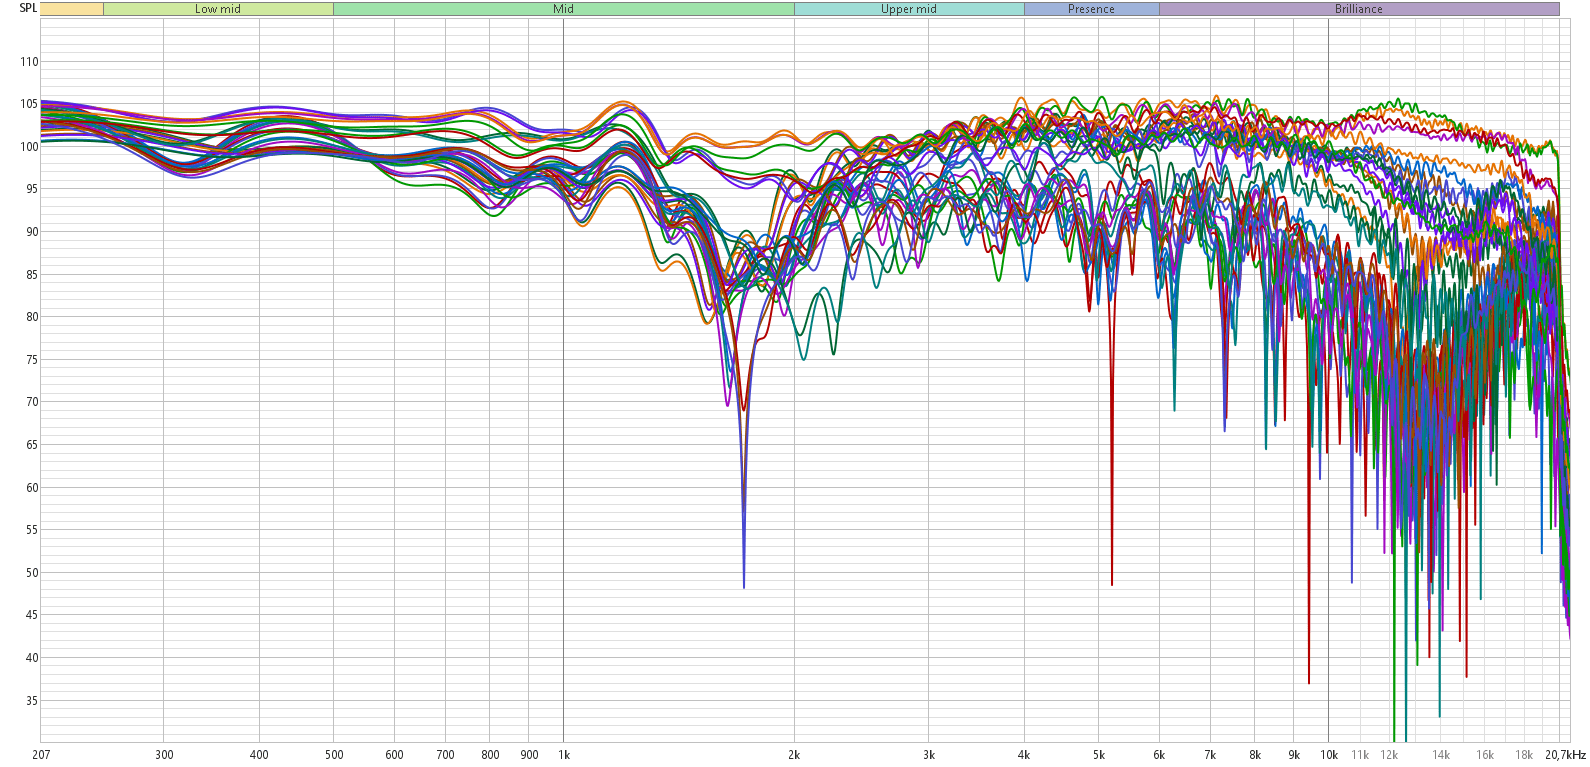Click the 300 frequency axis label
This screenshot has width=1590, height=767.
click(164, 755)
